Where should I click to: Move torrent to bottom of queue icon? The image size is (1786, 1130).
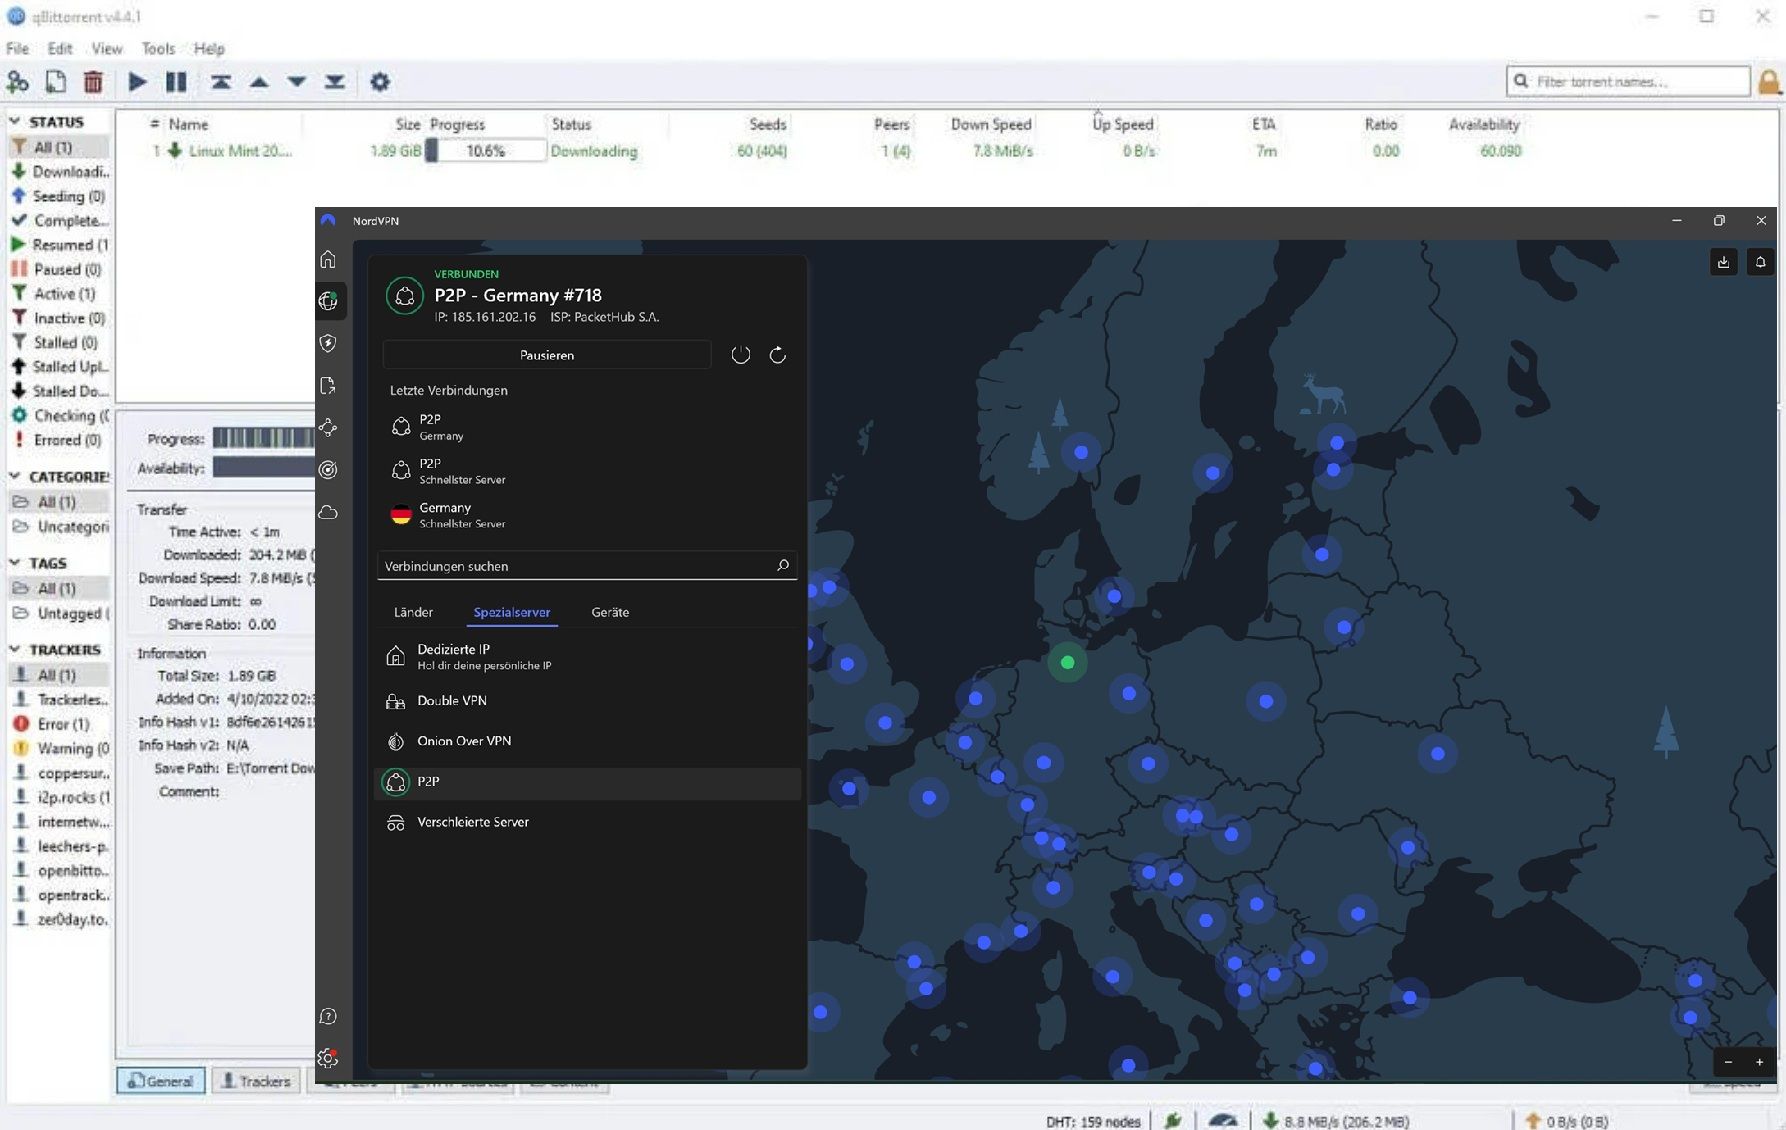pos(335,82)
